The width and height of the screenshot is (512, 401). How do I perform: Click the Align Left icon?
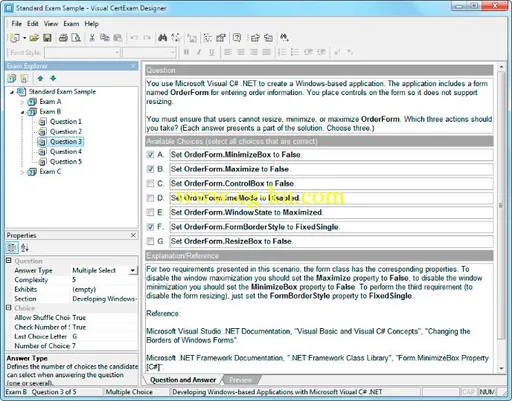(x=228, y=52)
